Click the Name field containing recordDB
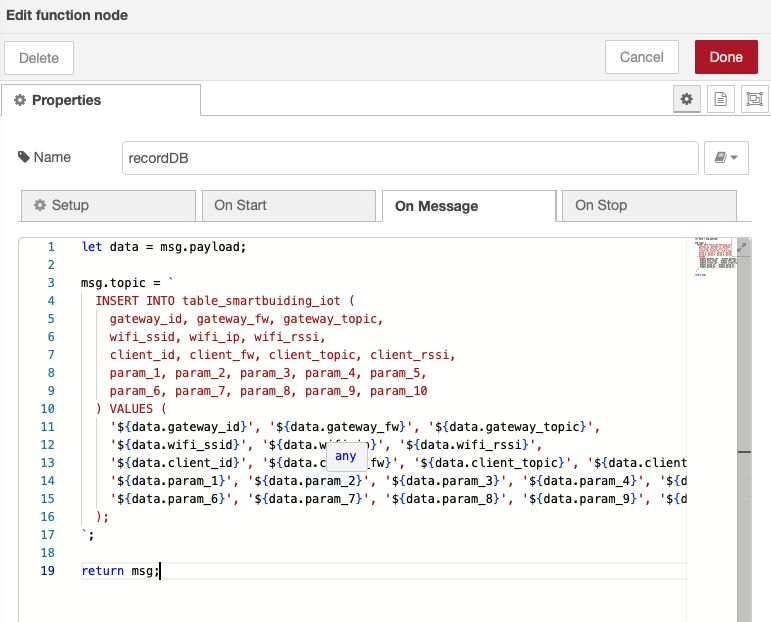This screenshot has width=771, height=622. [x=410, y=158]
